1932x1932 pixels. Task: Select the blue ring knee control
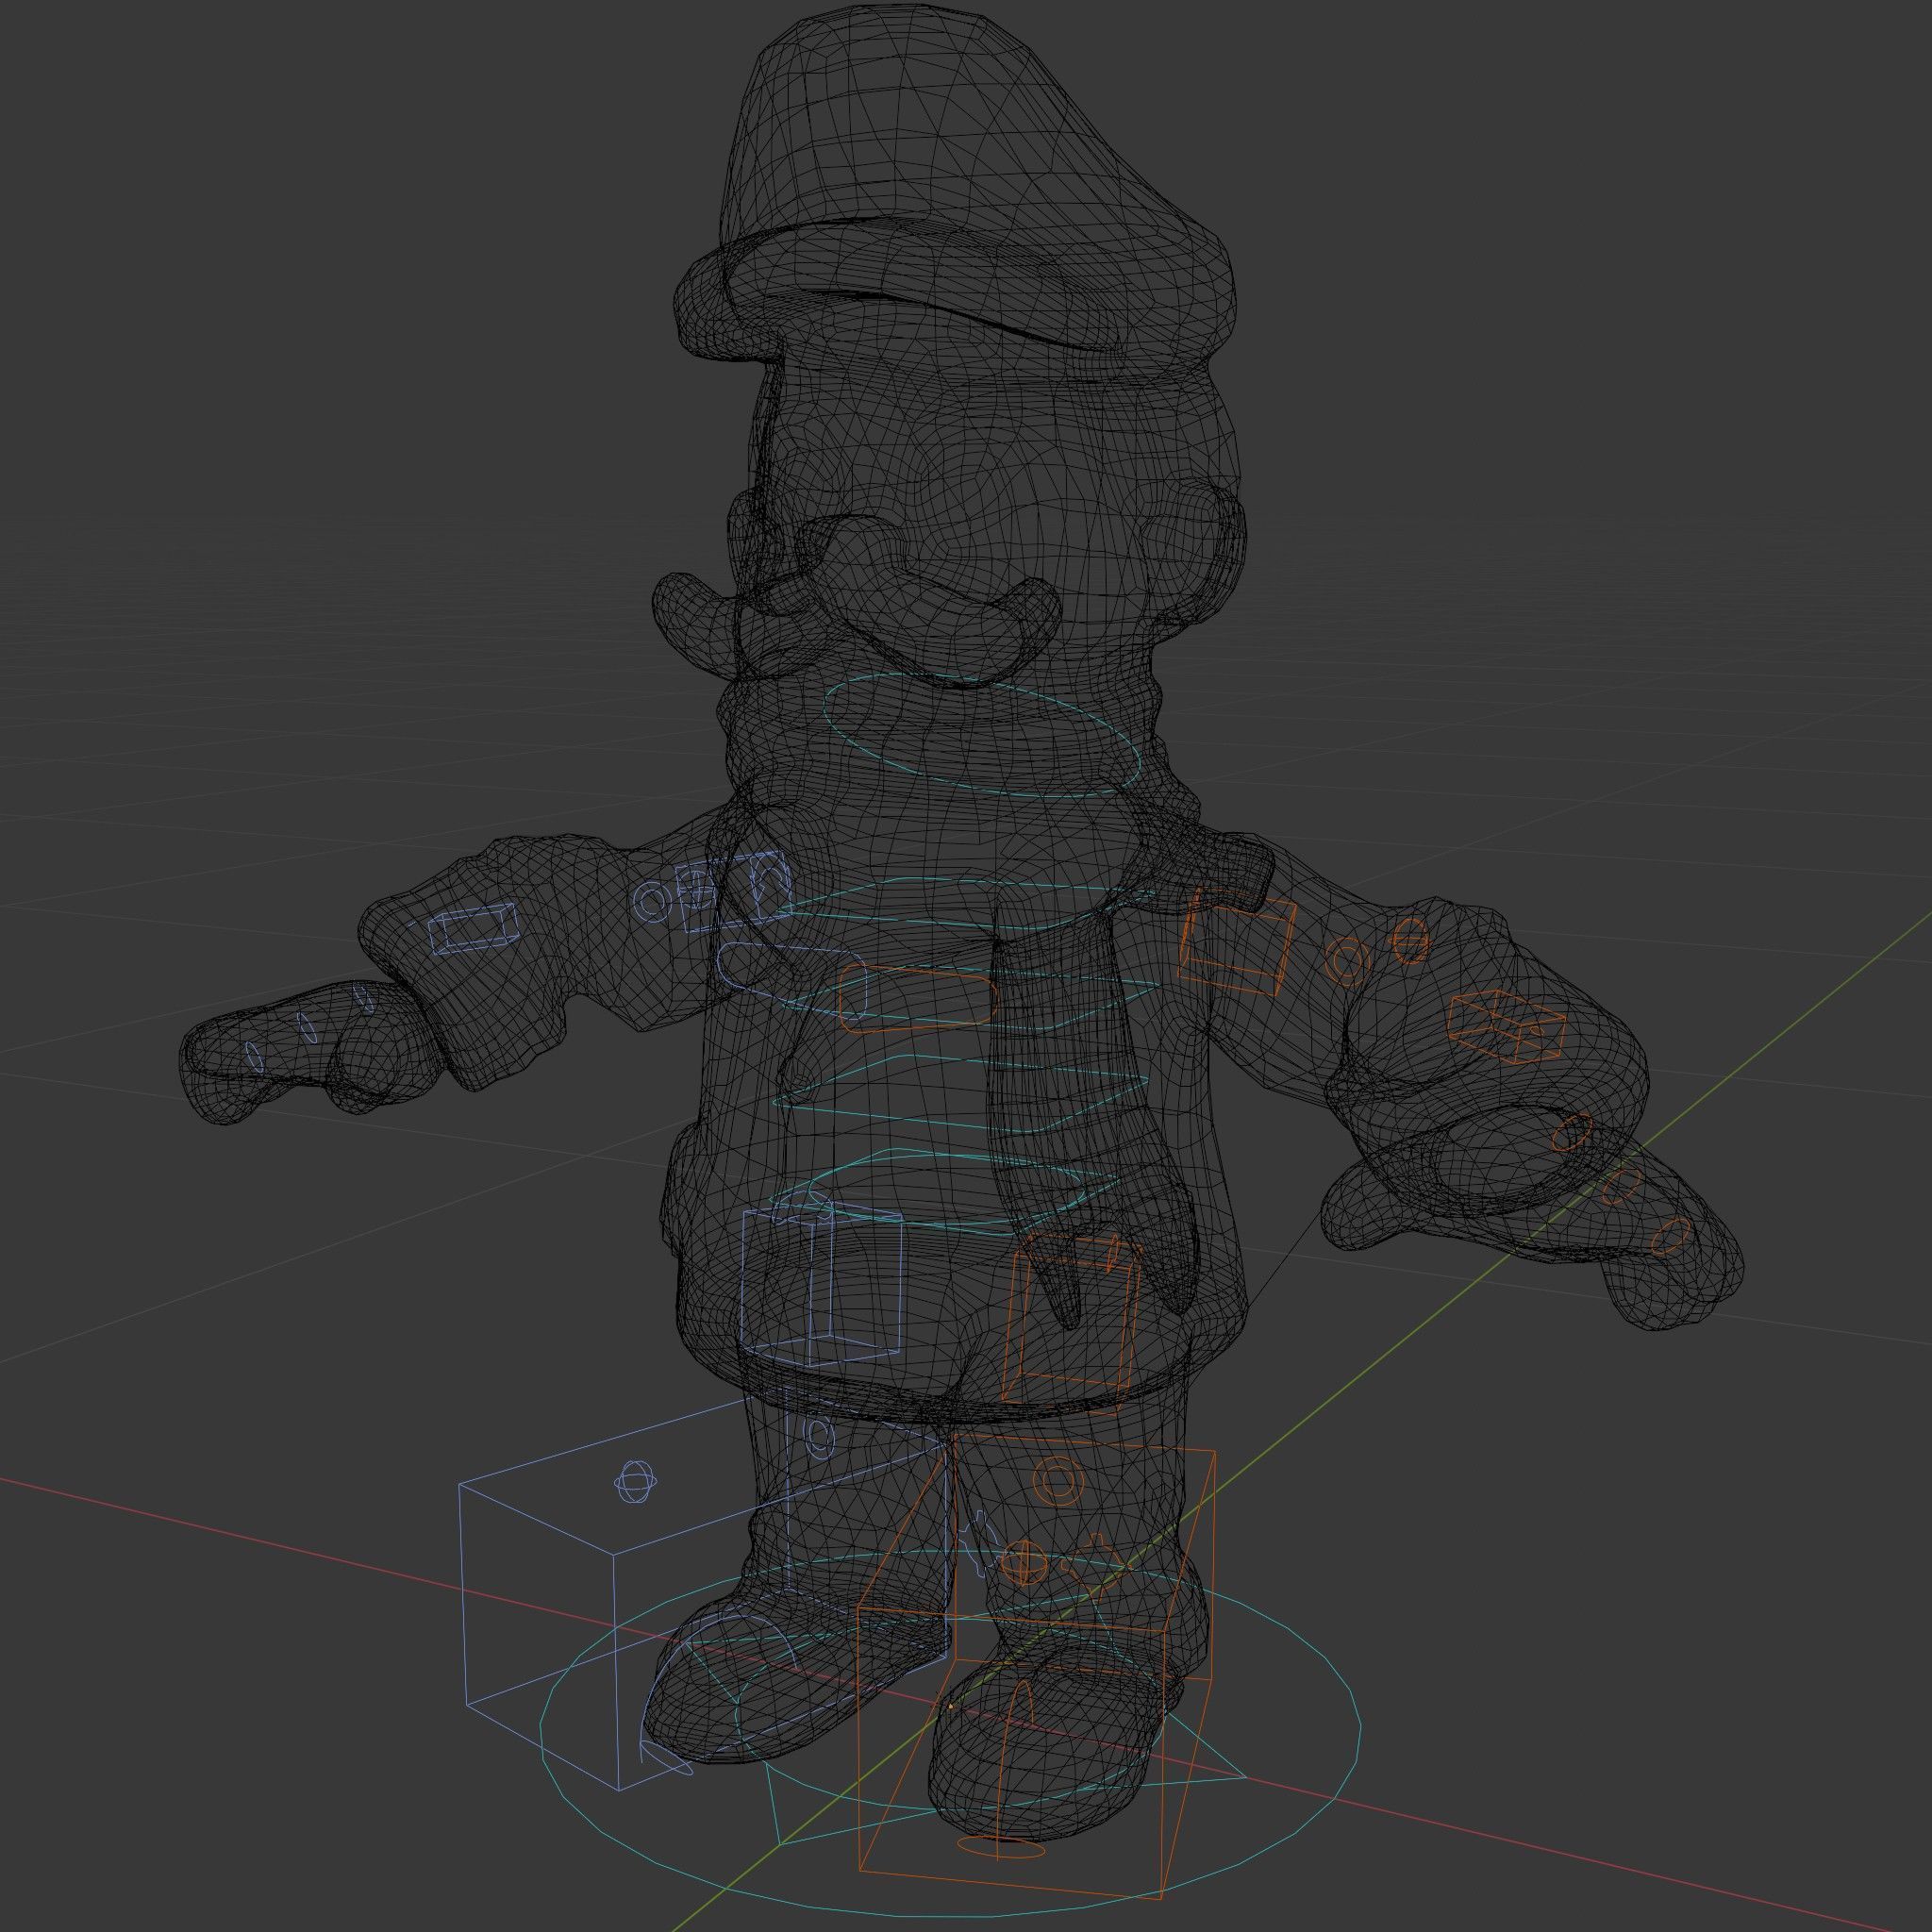pos(819,1438)
